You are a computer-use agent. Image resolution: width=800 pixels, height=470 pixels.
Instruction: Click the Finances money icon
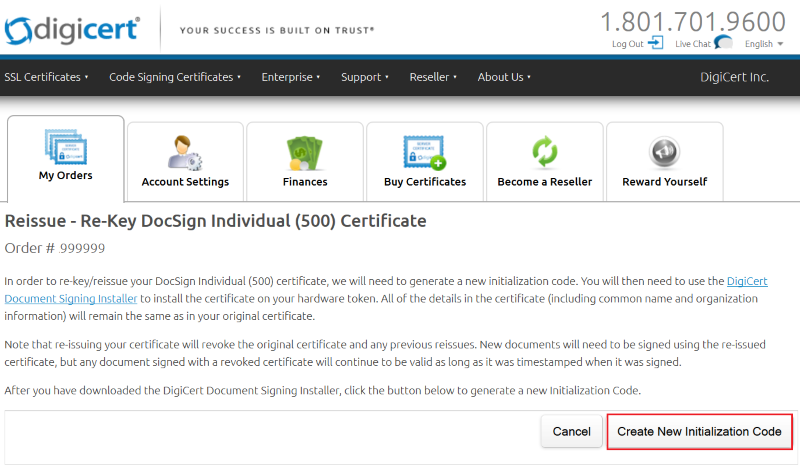[305, 151]
